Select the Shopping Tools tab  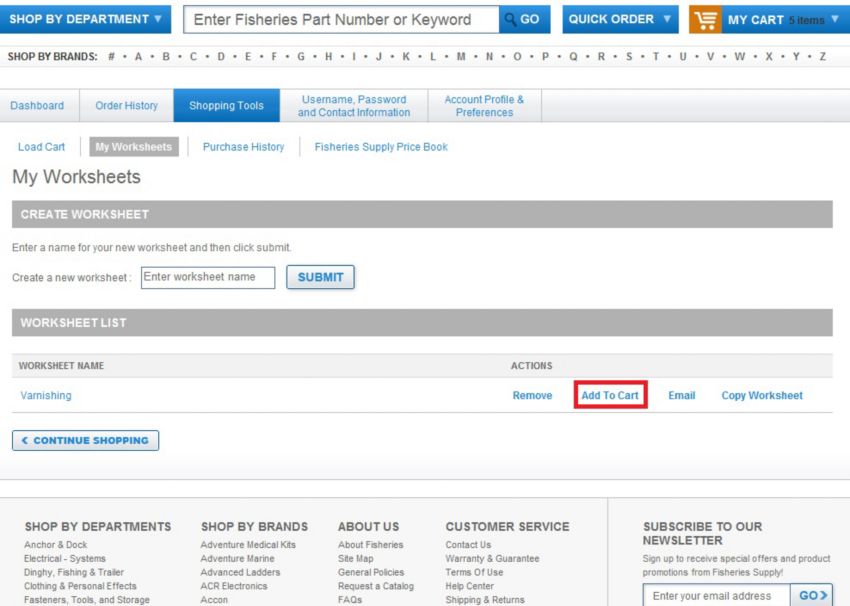[227, 106]
